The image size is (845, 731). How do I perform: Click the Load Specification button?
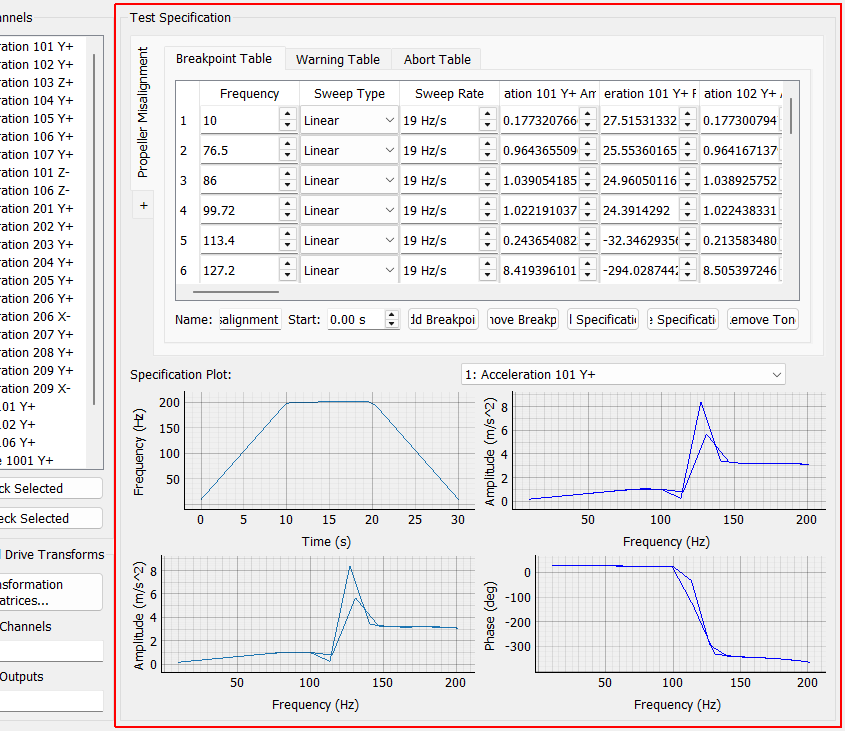tap(603, 319)
